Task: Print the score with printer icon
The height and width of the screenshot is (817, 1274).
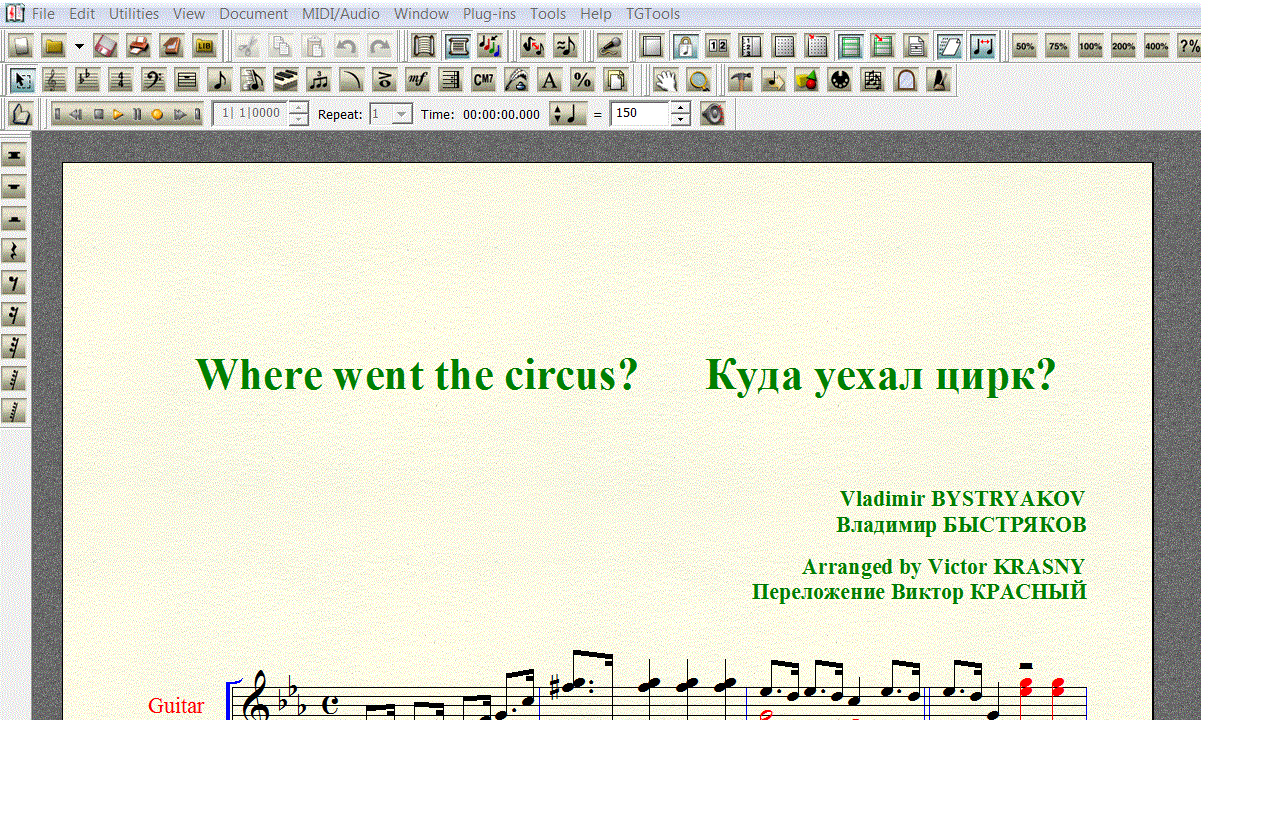Action: 138,46
